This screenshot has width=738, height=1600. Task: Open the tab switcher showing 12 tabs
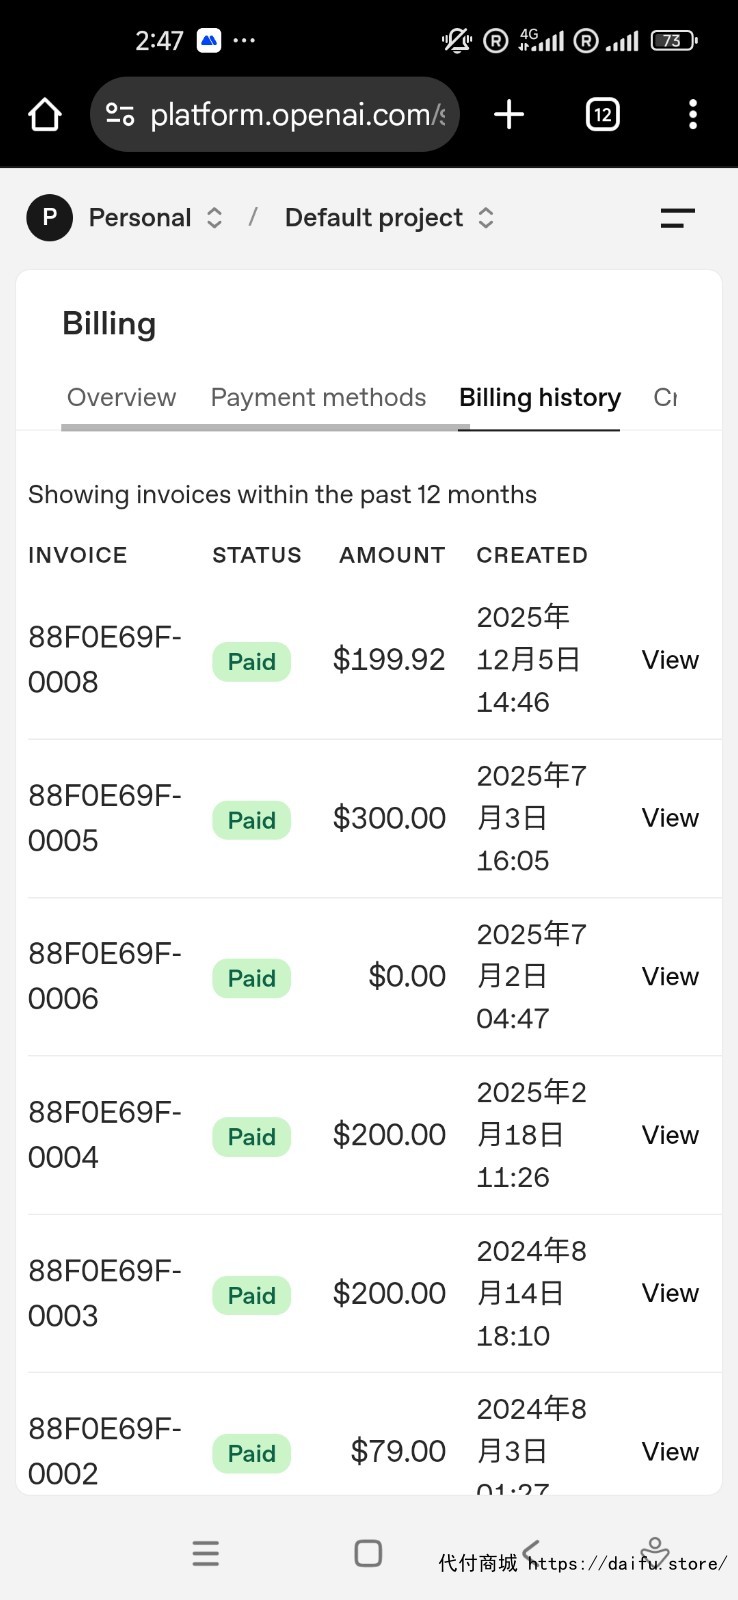tap(602, 115)
